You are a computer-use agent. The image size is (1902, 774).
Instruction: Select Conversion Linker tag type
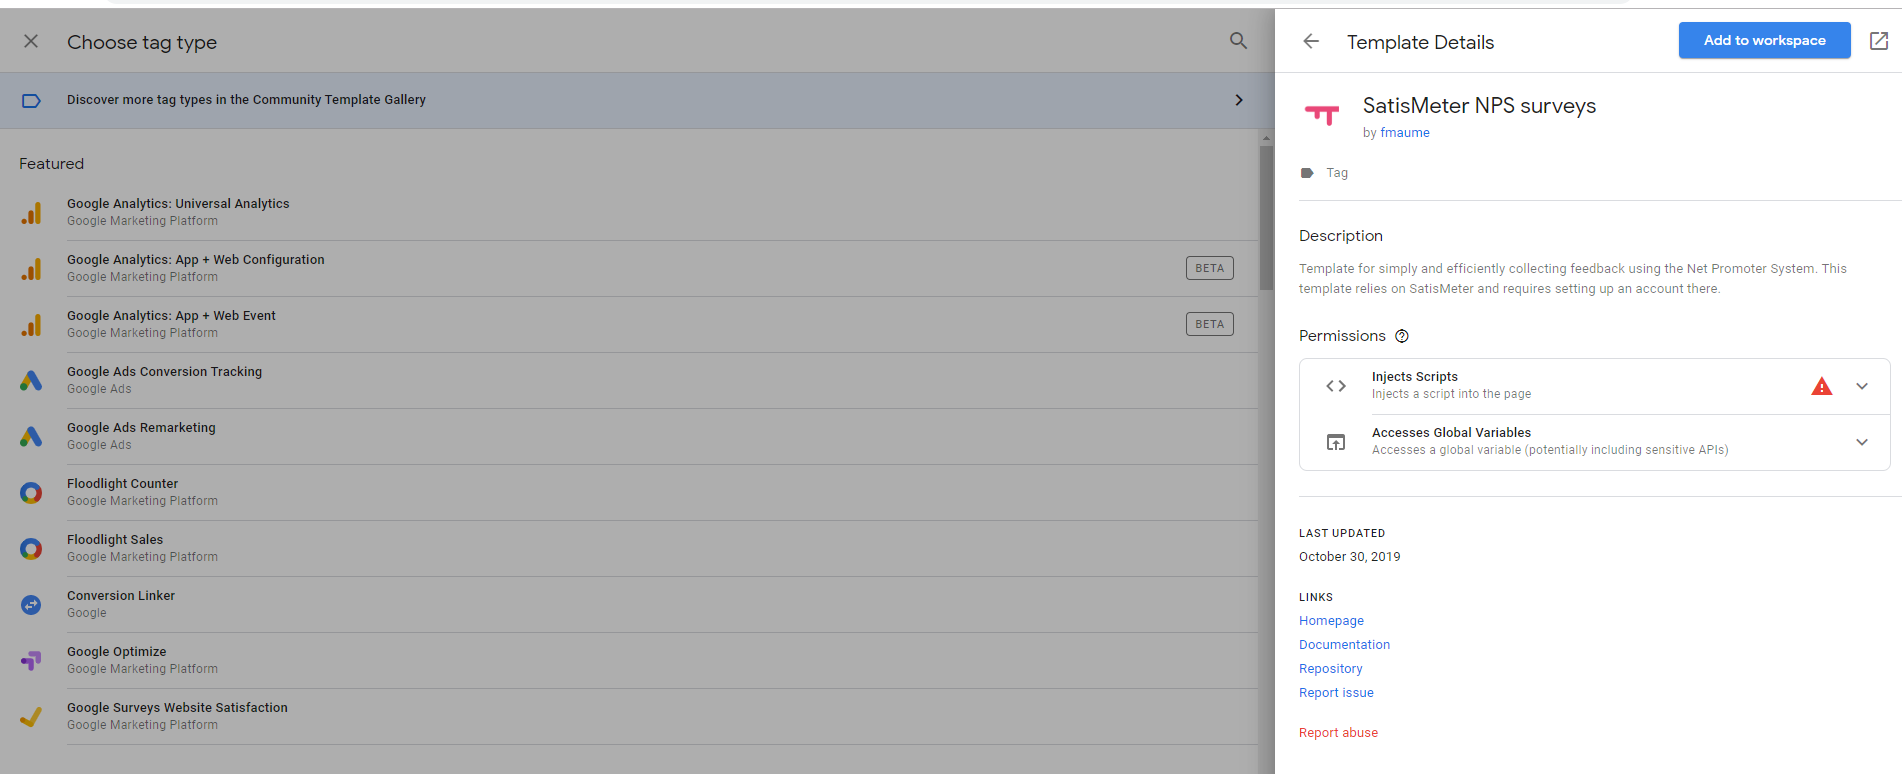(x=629, y=605)
